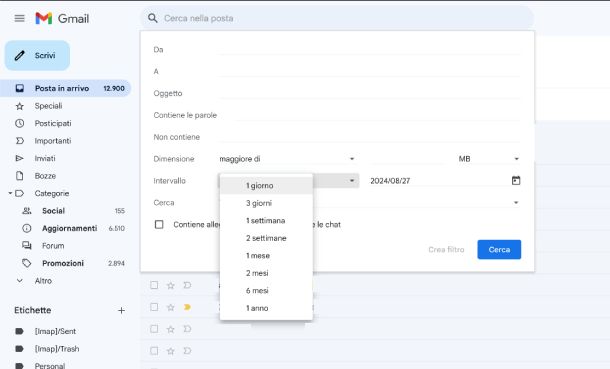Star the first visible email row
The width and height of the screenshot is (610, 369).
pyautogui.click(x=170, y=285)
